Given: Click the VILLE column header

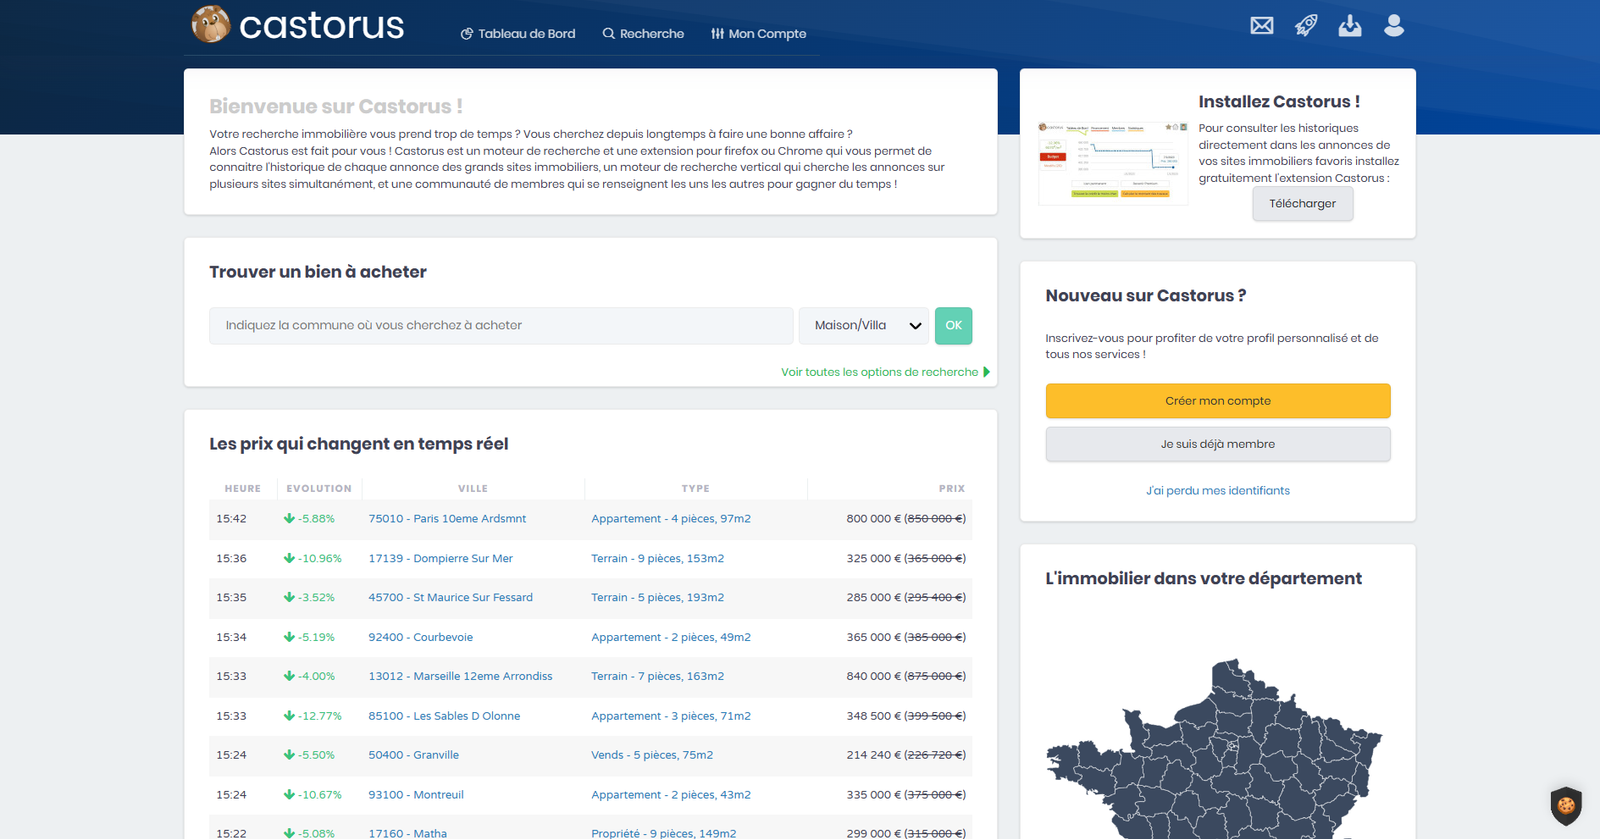Looking at the screenshot, I should (473, 489).
